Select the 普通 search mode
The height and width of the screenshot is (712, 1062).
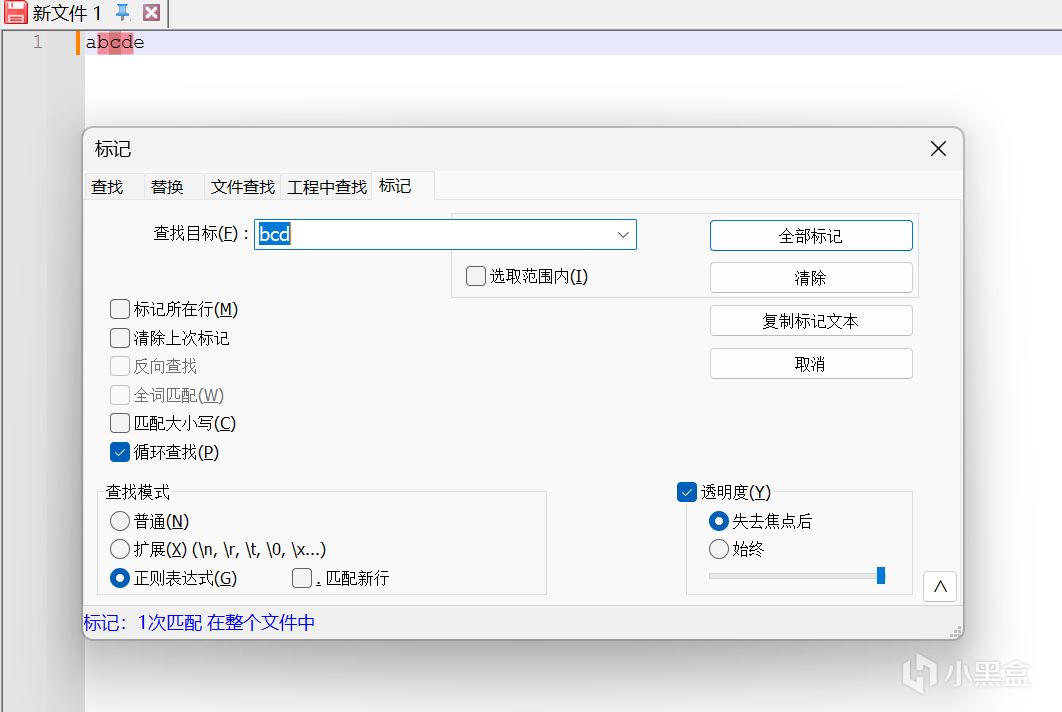pos(120,521)
